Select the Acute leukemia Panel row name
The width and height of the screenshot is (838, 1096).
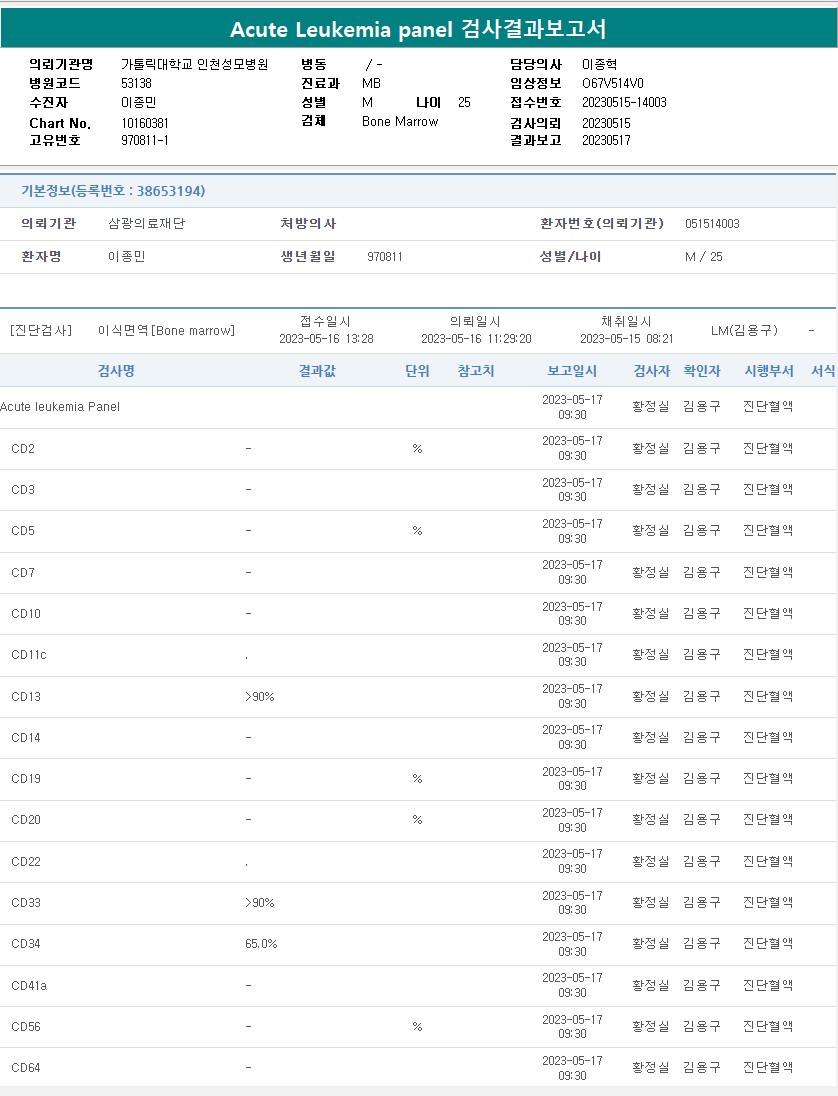point(60,407)
